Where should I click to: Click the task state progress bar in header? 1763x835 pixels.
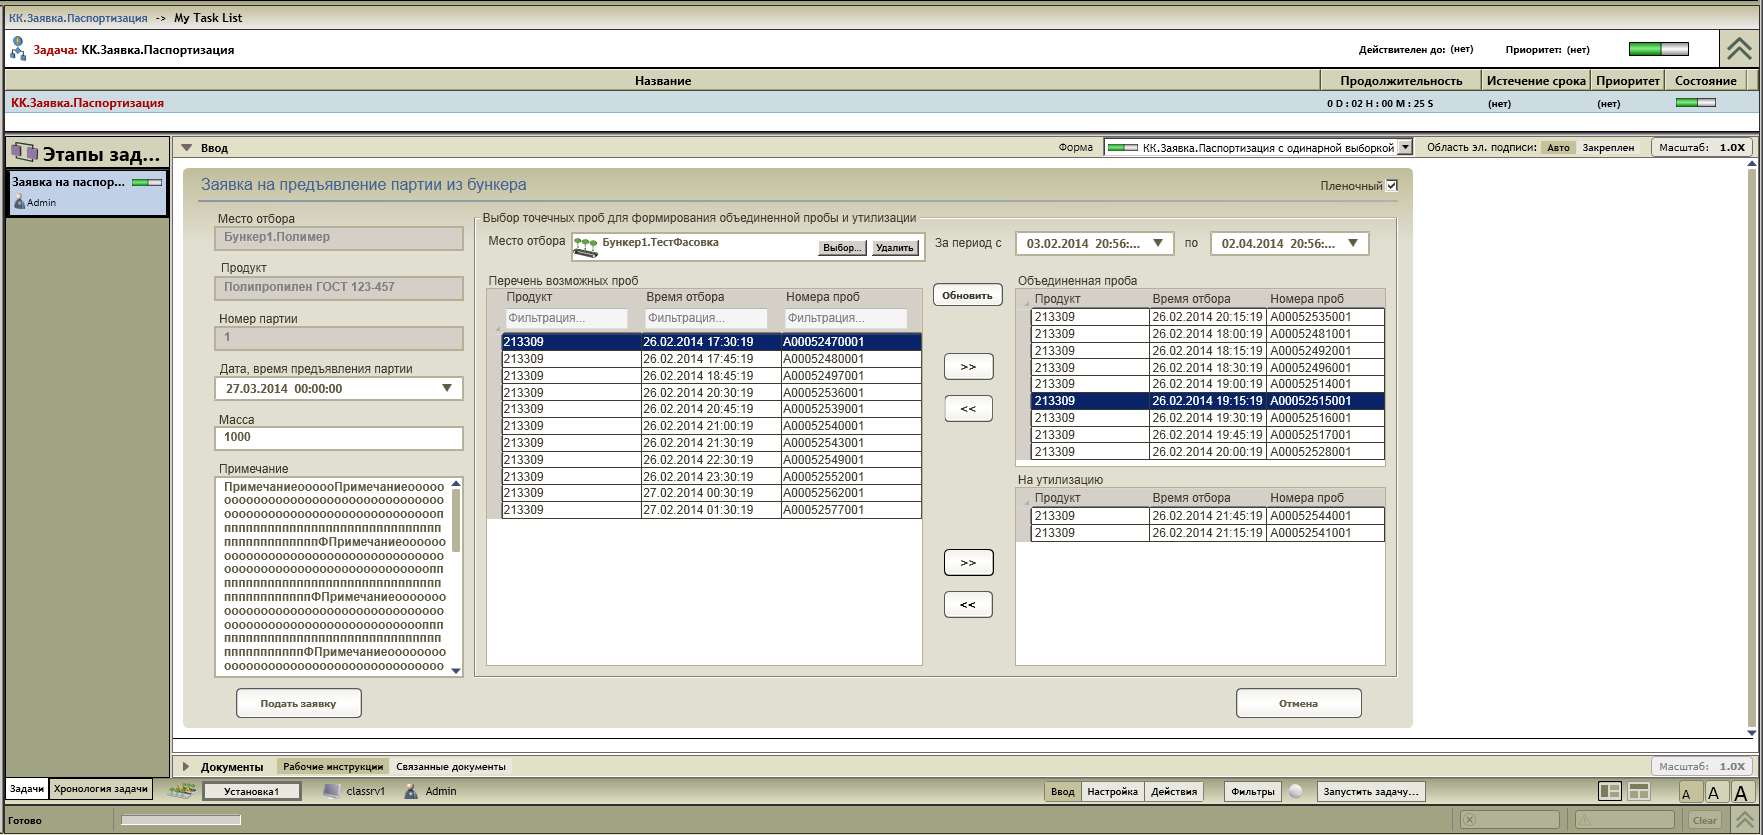click(1659, 49)
